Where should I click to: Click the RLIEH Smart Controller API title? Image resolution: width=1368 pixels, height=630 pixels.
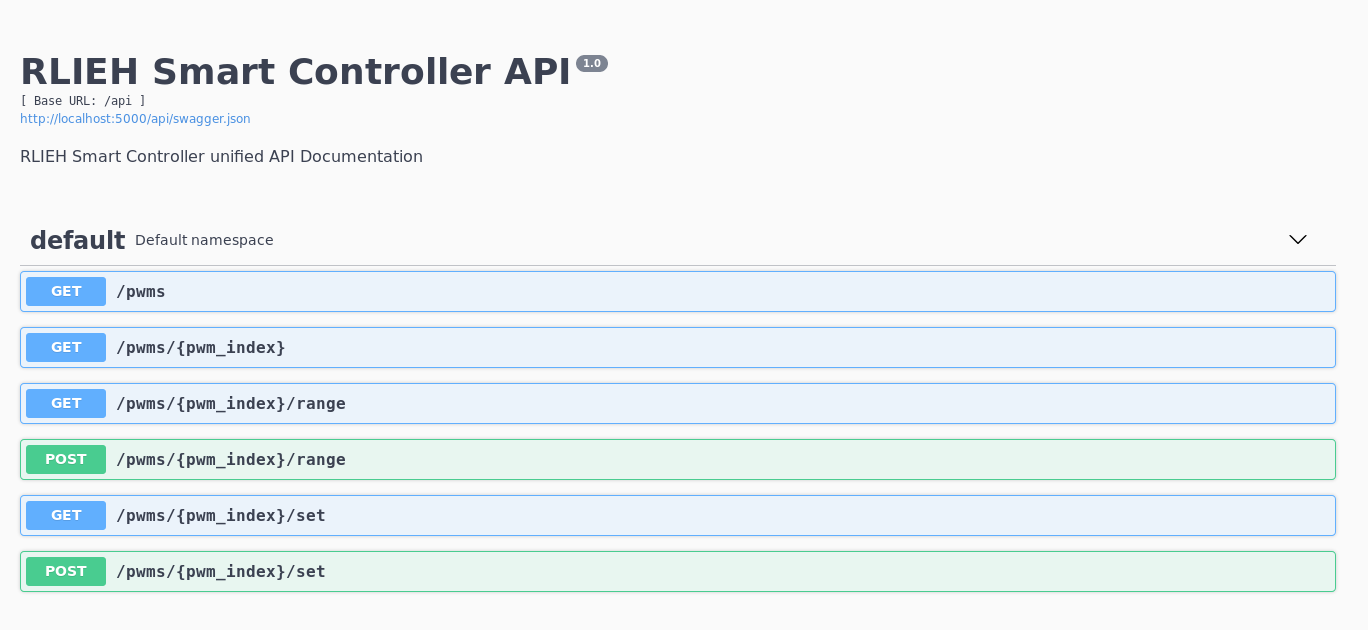[x=295, y=72]
